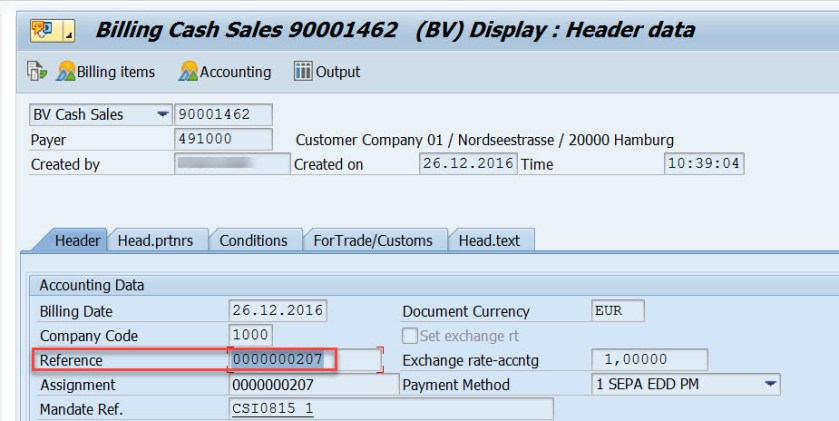
Task: Click the Assignment label
Action: pos(78,385)
